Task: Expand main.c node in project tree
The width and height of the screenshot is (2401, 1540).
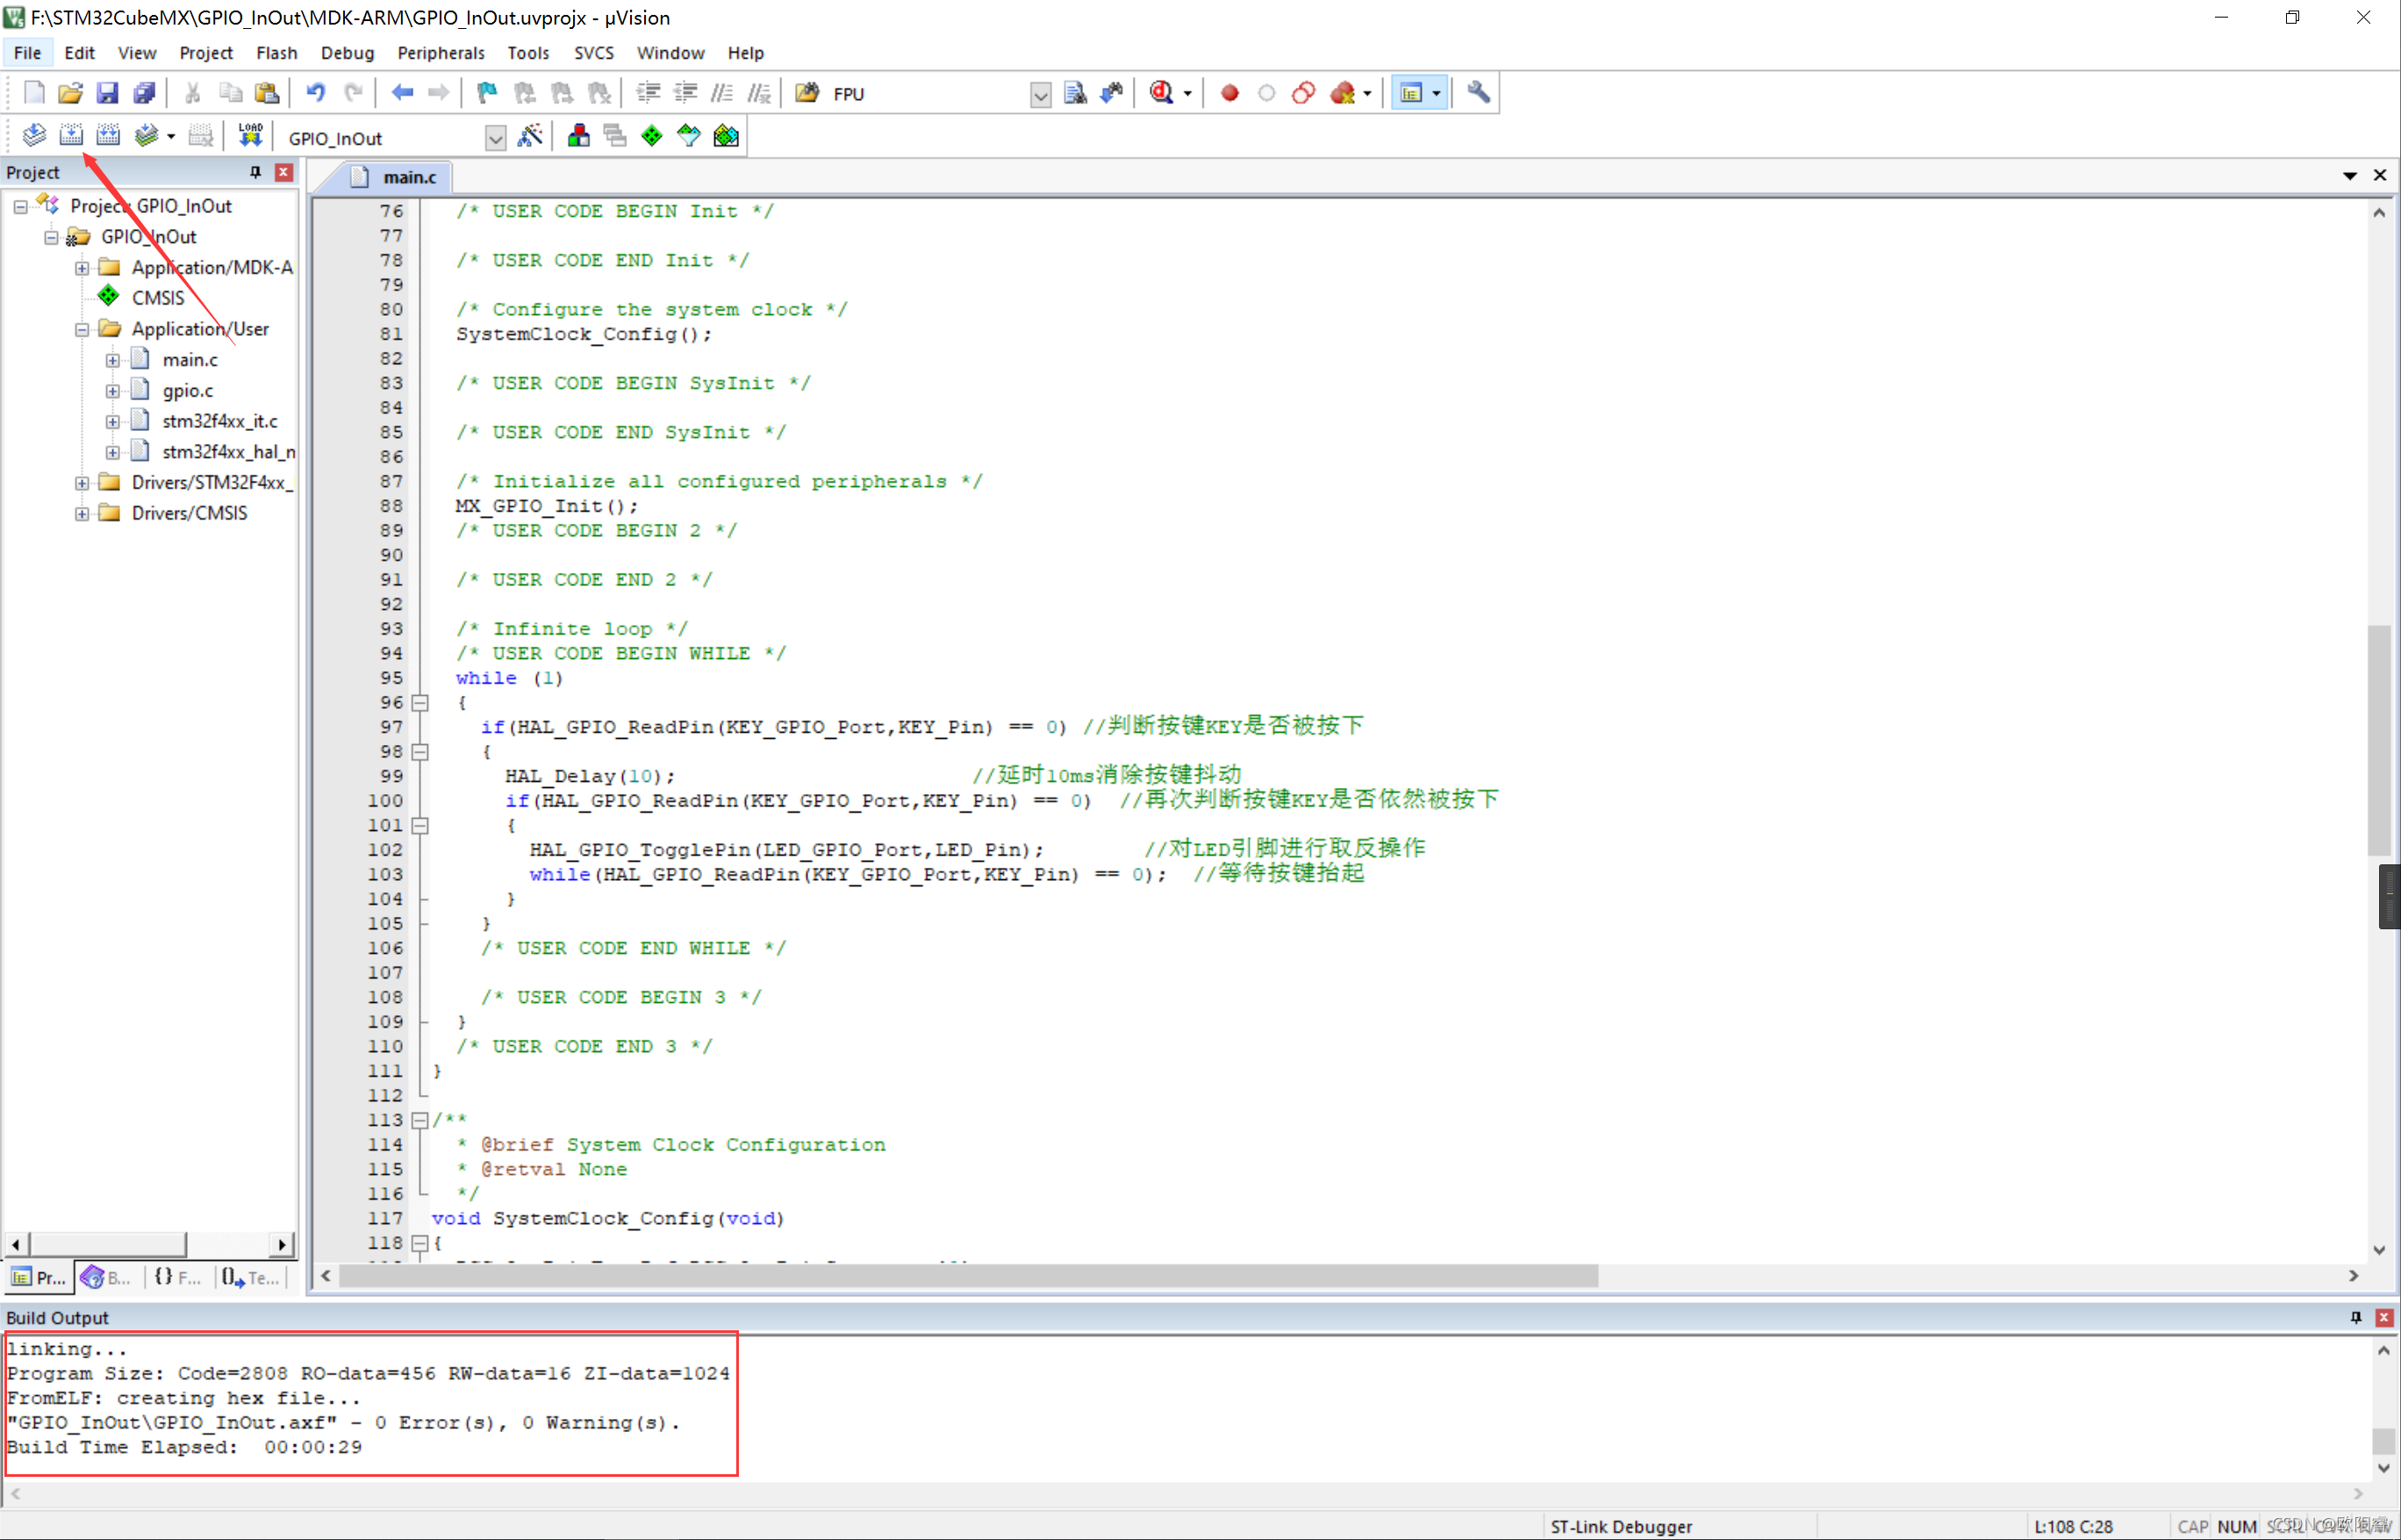Action: click(x=113, y=361)
